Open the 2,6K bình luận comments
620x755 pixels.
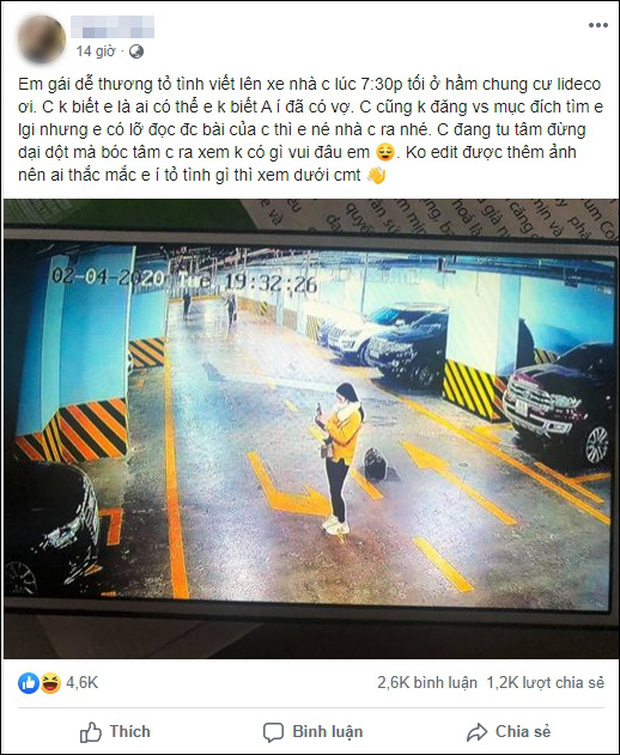tap(427, 683)
